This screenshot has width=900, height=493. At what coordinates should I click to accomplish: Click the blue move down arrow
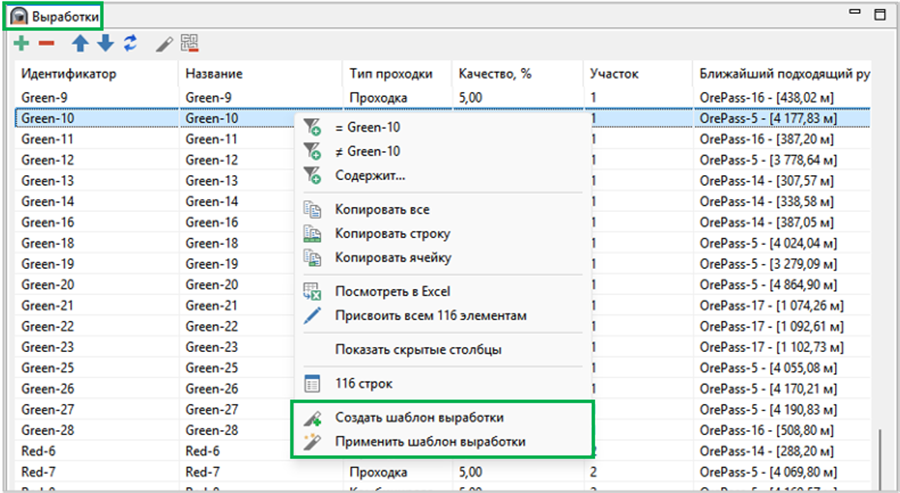pos(106,43)
